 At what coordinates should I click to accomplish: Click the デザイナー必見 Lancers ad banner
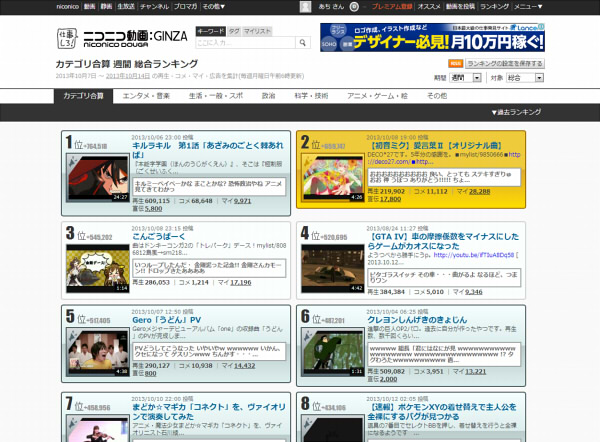(x=432, y=38)
